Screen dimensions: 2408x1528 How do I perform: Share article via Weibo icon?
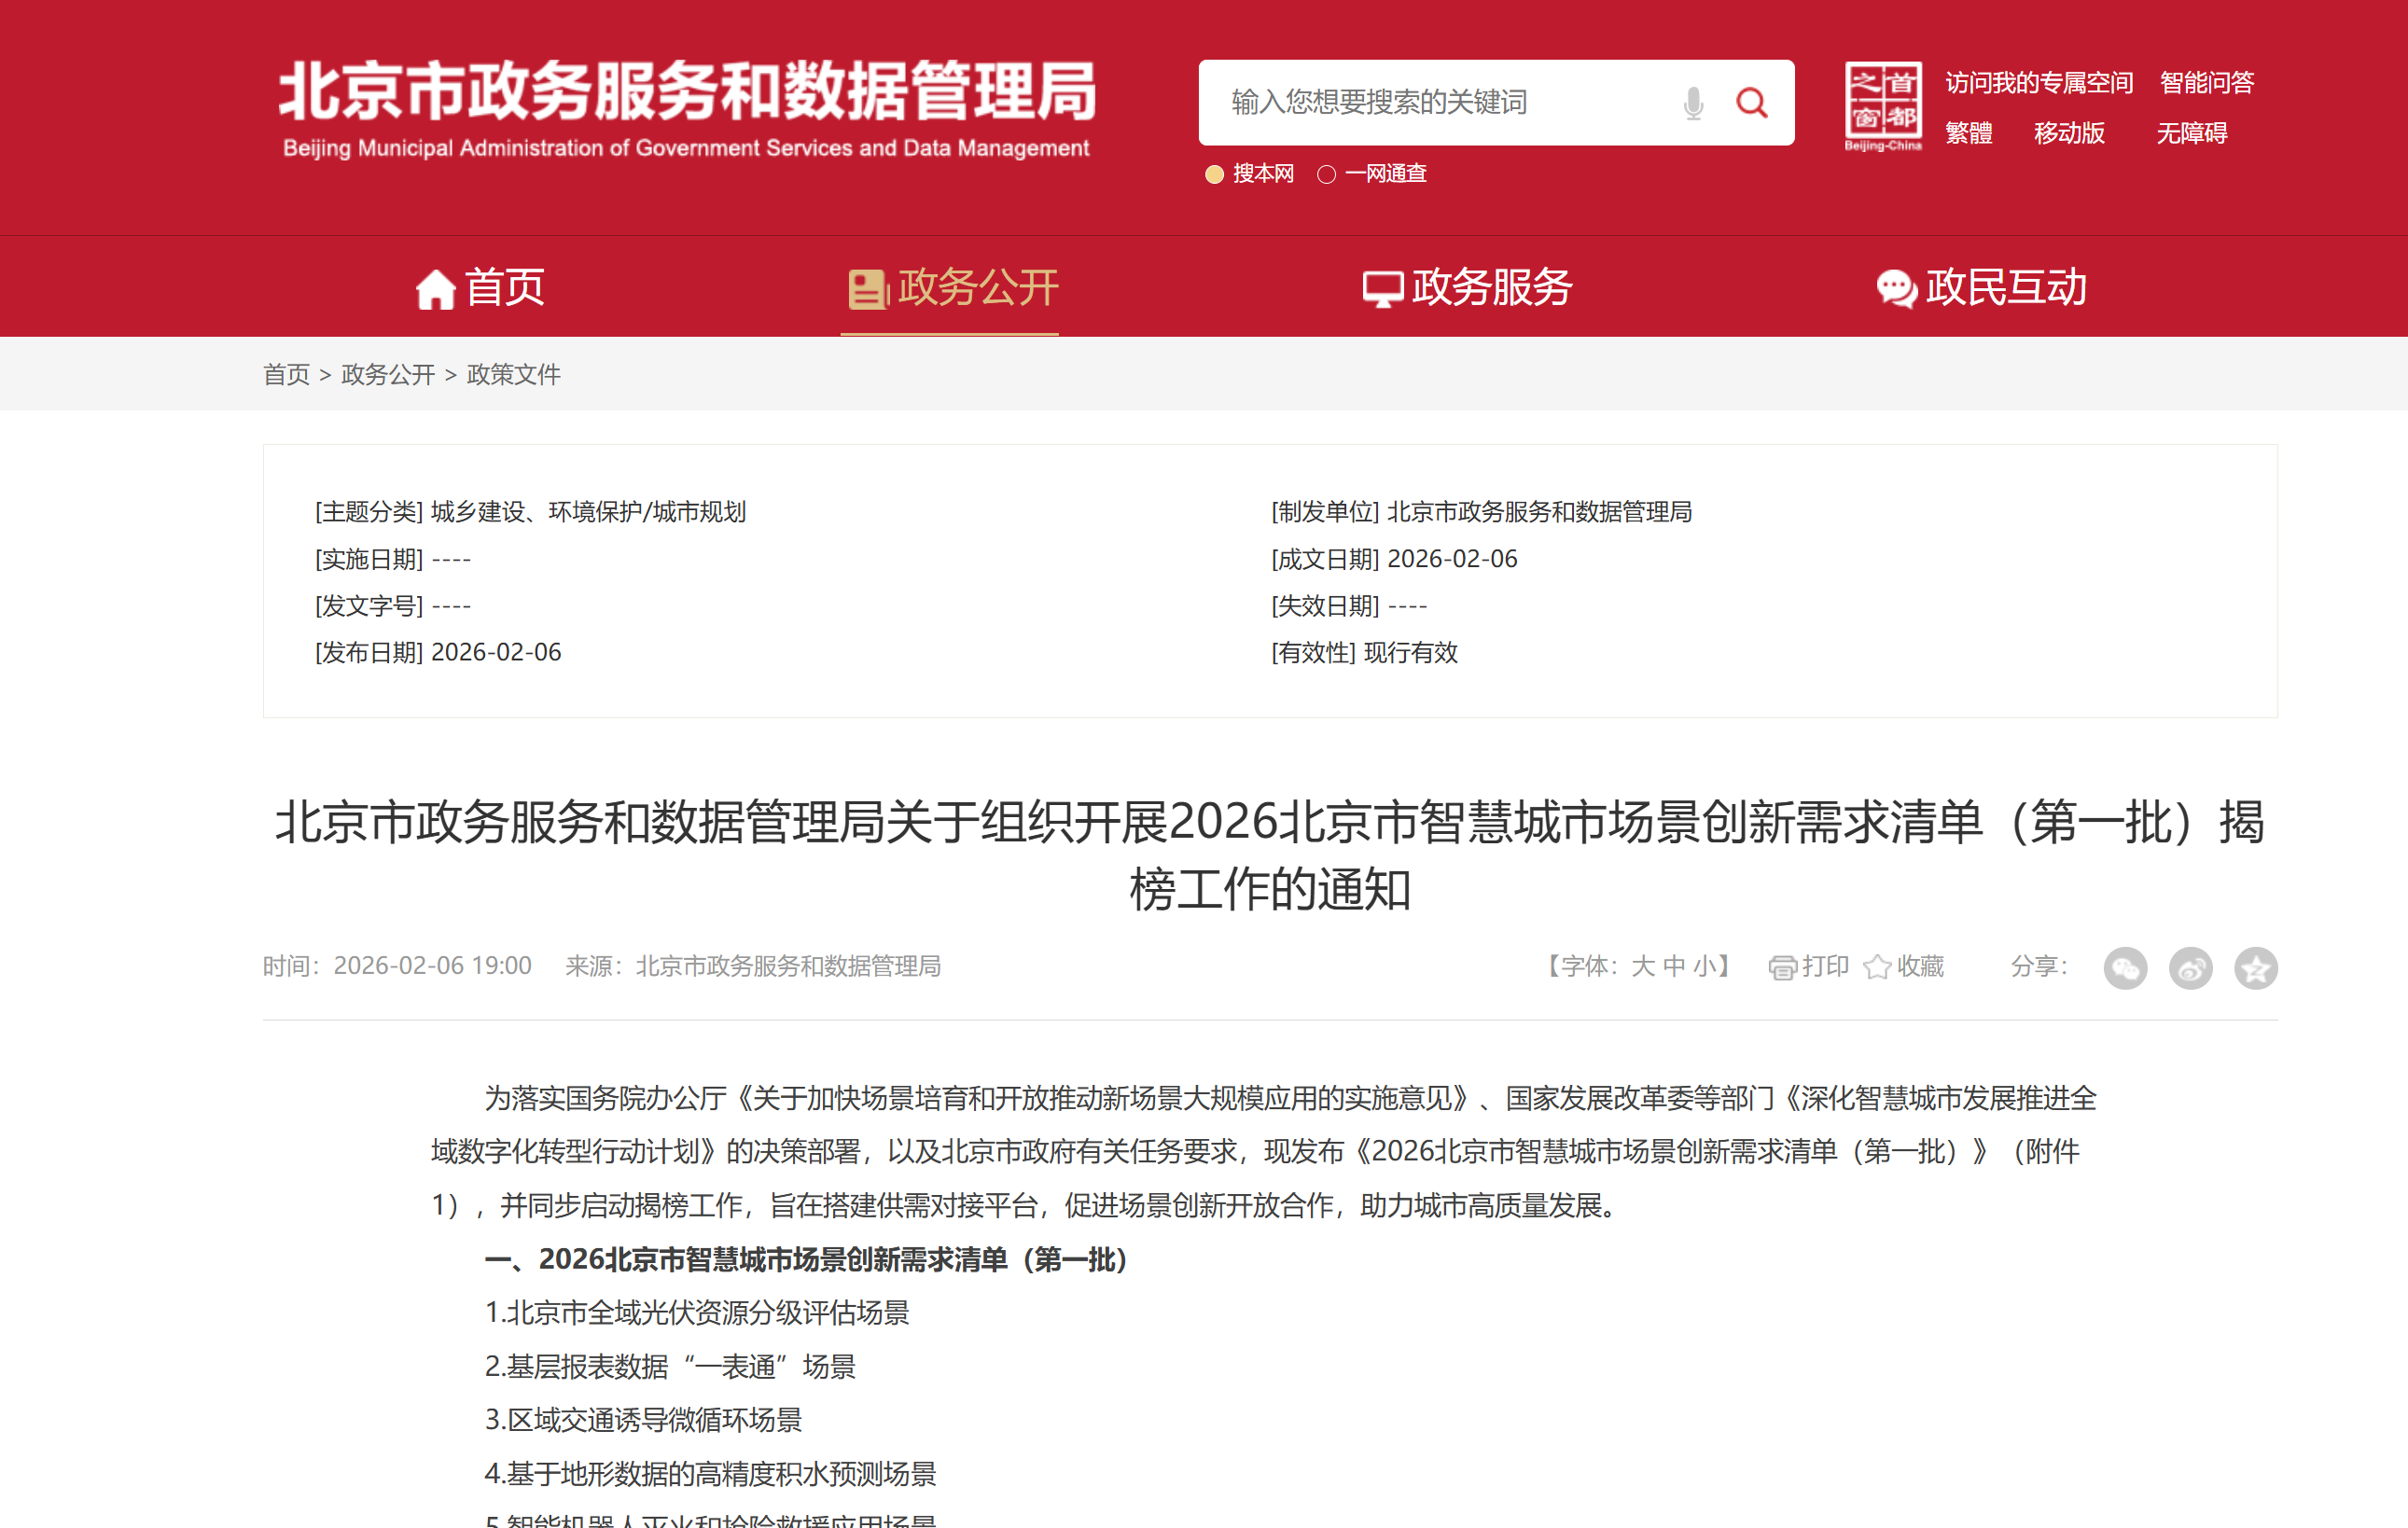click(2190, 967)
